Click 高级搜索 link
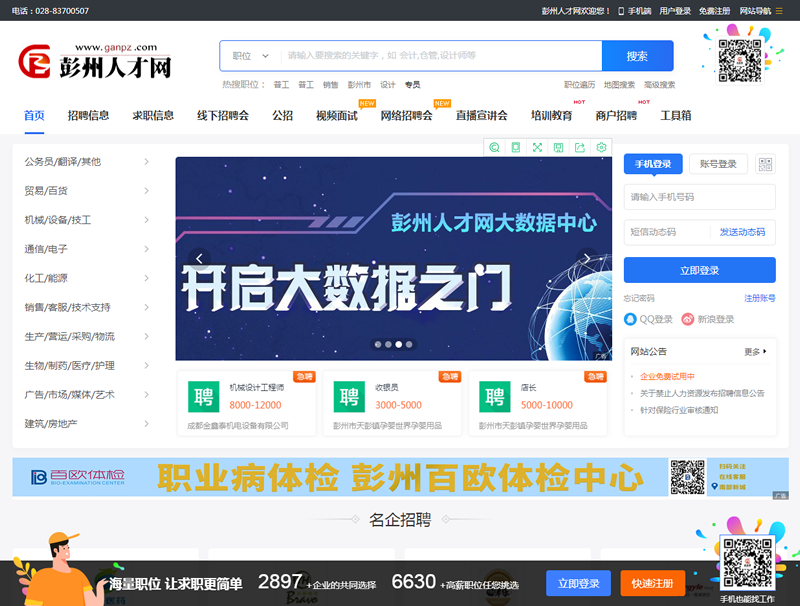 click(659, 85)
